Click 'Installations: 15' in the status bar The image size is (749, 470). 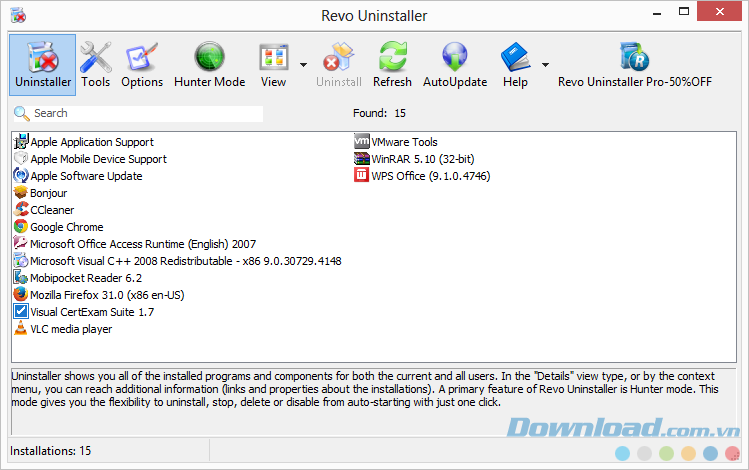point(51,451)
